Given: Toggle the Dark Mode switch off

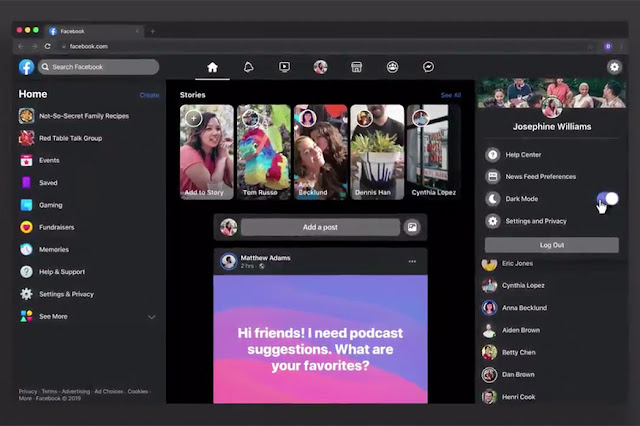Looking at the screenshot, I should tap(608, 199).
